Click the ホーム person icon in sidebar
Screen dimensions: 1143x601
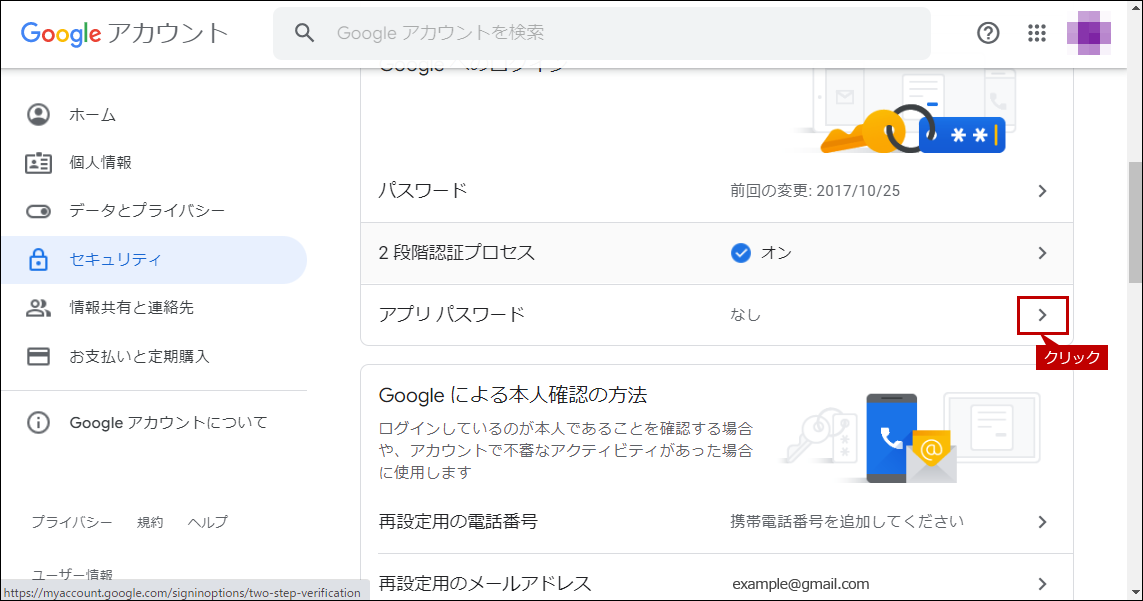click(x=39, y=115)
